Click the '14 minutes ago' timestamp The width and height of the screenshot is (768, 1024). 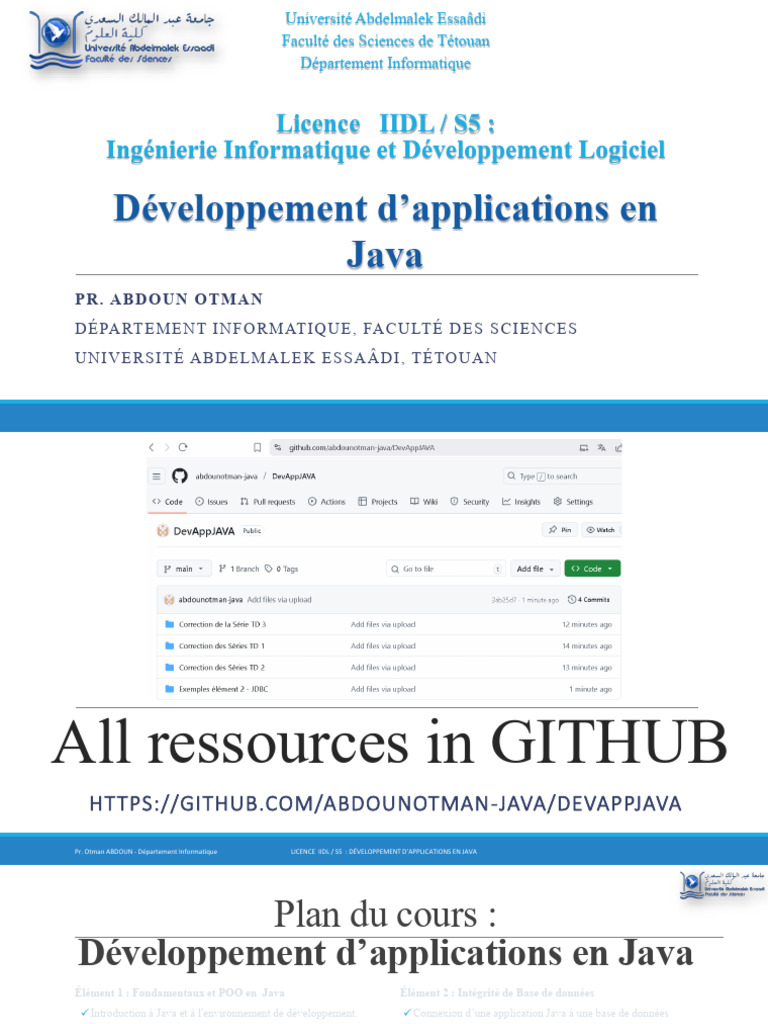[x=587, y=646]
